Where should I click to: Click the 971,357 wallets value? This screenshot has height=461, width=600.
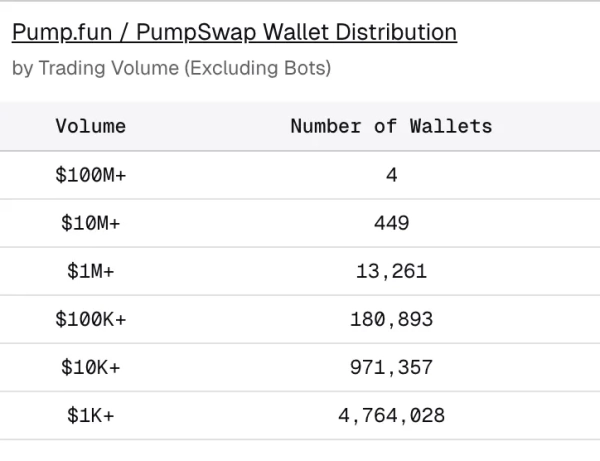391,368
